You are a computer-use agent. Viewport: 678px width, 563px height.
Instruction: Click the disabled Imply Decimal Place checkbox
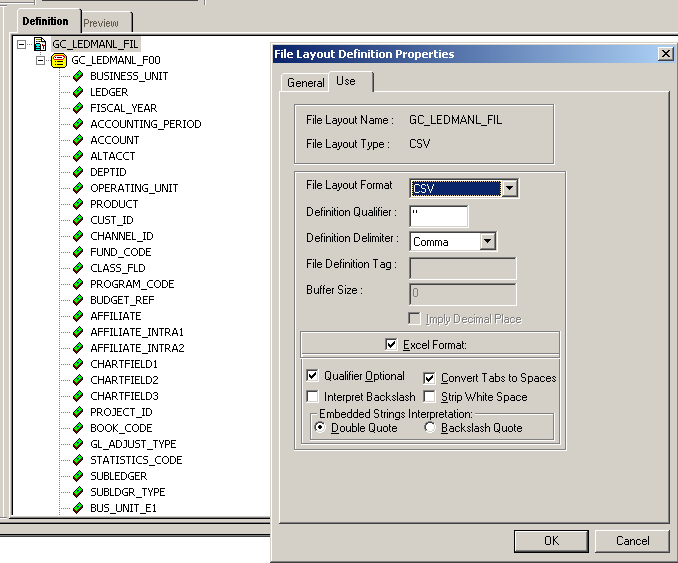point(414,319)
